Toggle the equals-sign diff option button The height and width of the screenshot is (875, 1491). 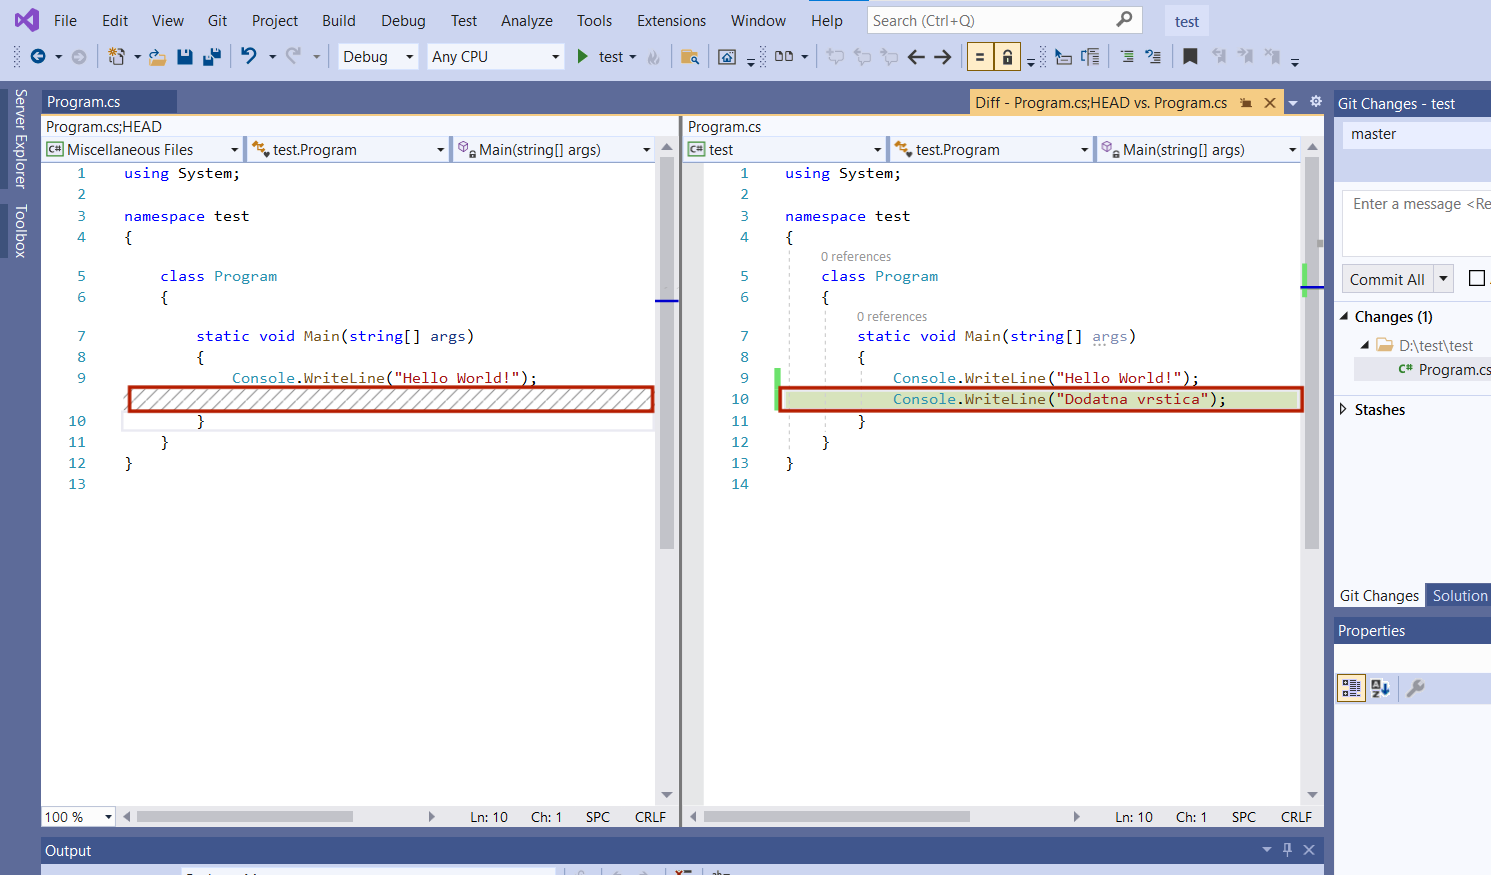pyautogui.click(x=980, y=57)
